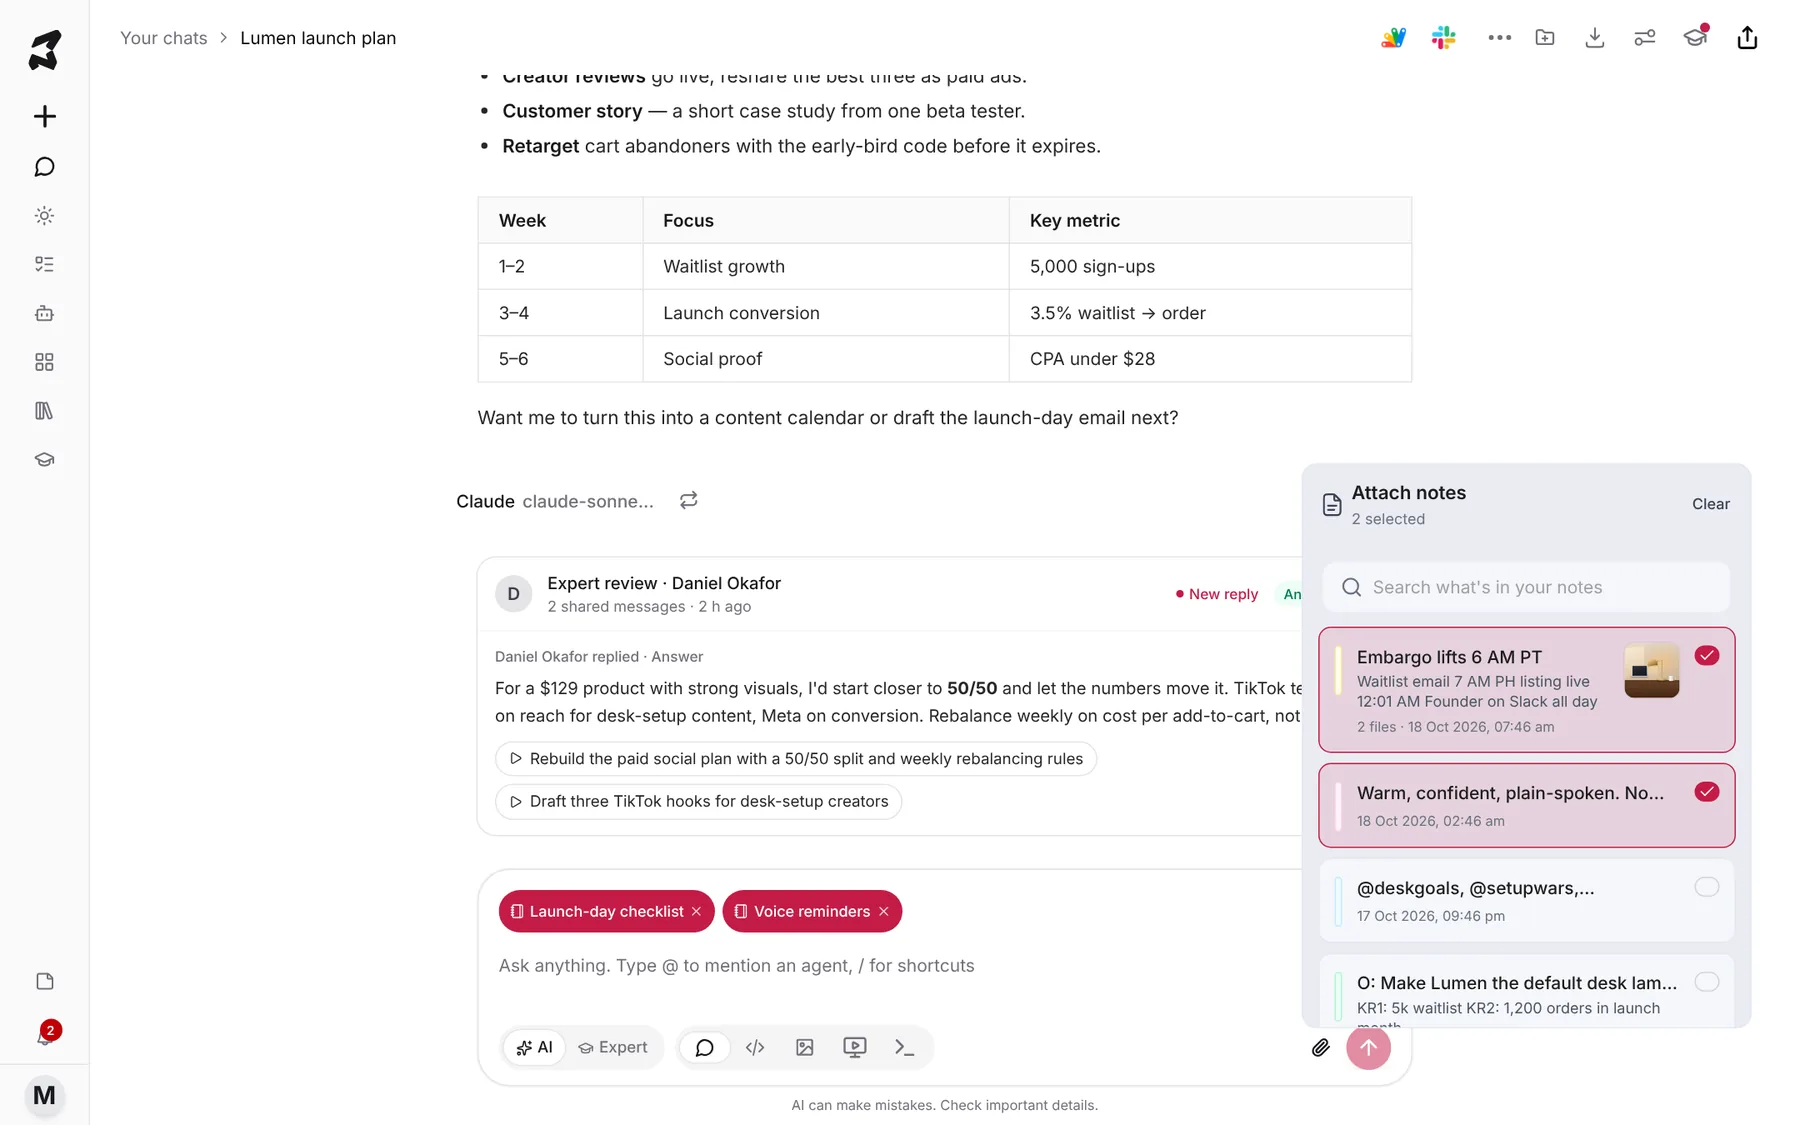Switch to AI mode toggle

[534, 1047]
